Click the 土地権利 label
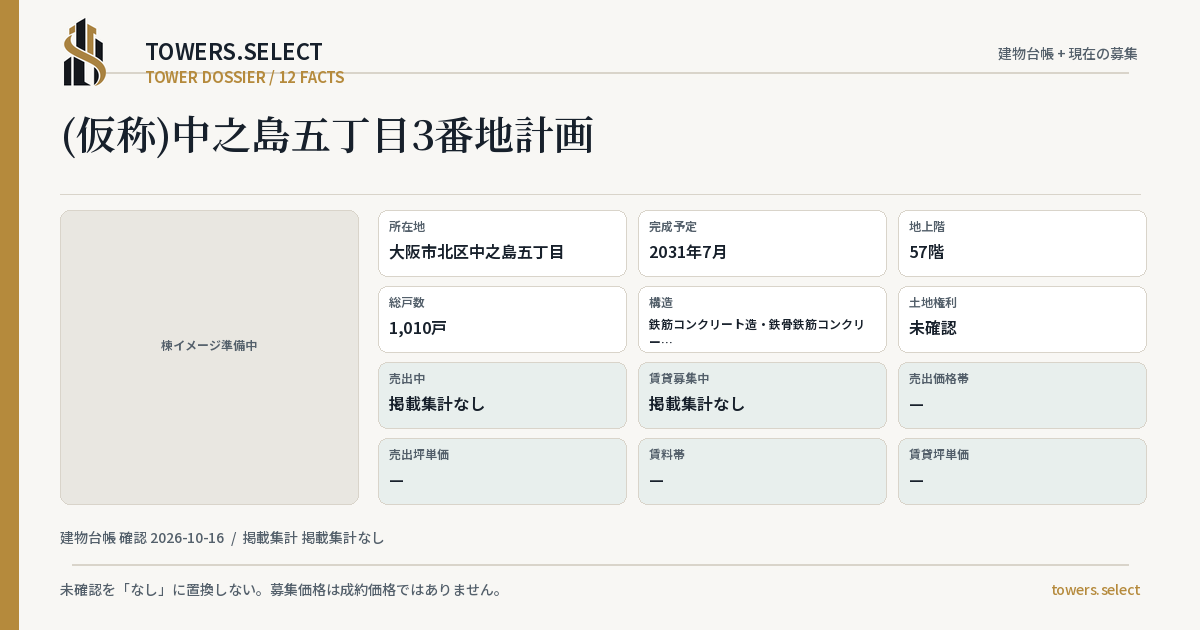 933,302
